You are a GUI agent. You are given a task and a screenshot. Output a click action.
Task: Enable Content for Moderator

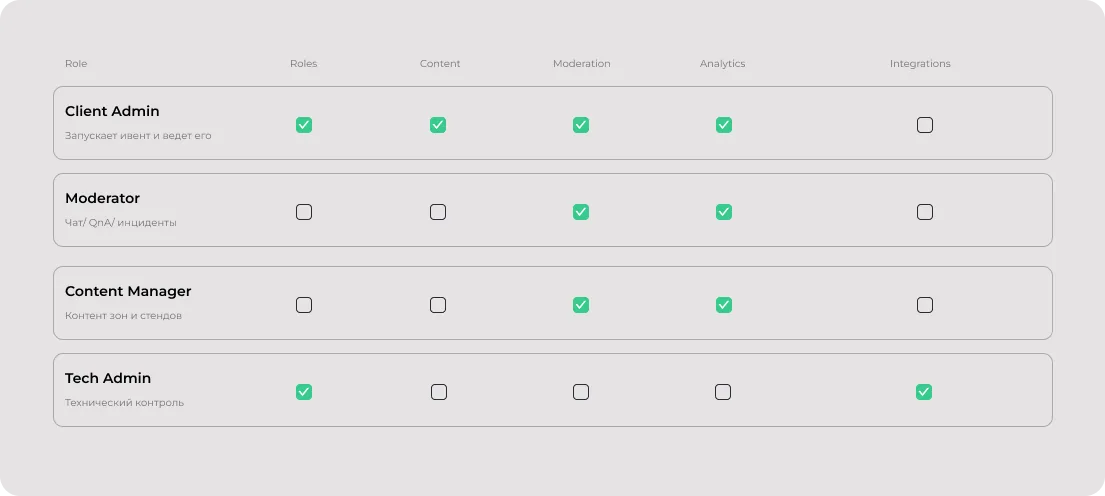438,212
